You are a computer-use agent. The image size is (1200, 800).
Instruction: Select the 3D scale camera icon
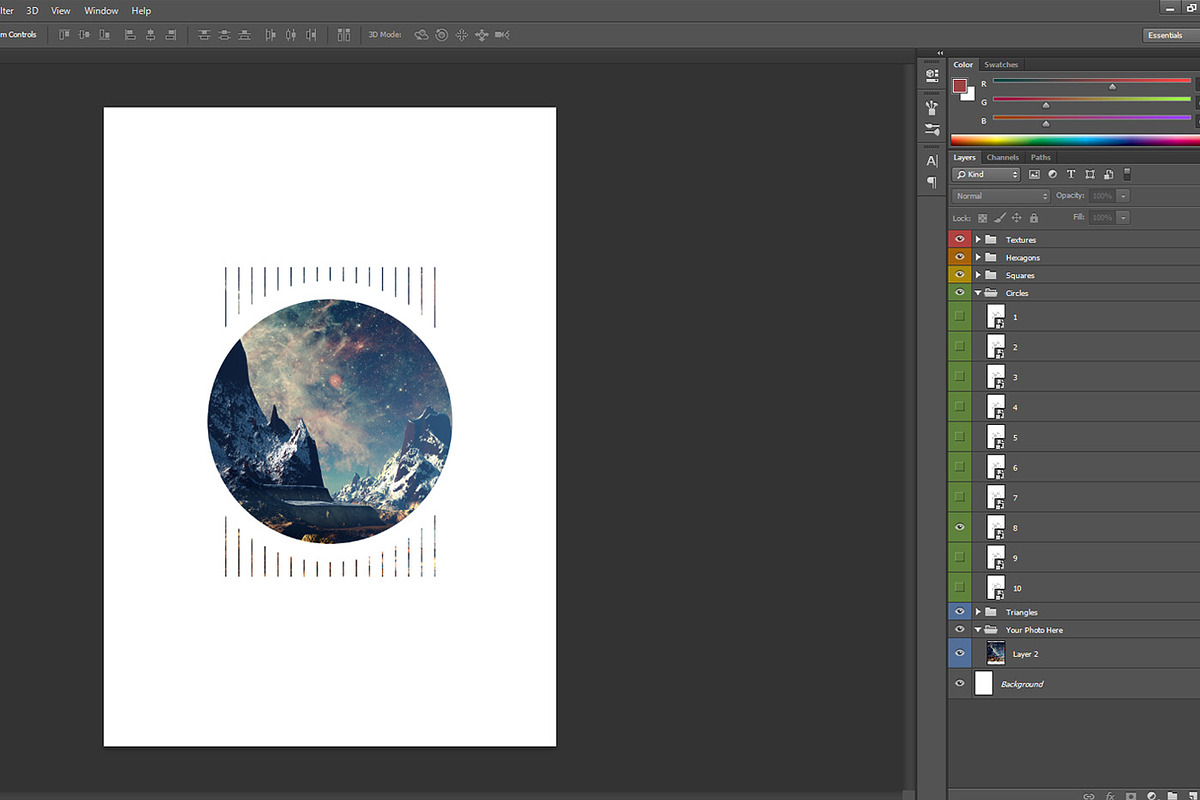click(502, 35)
